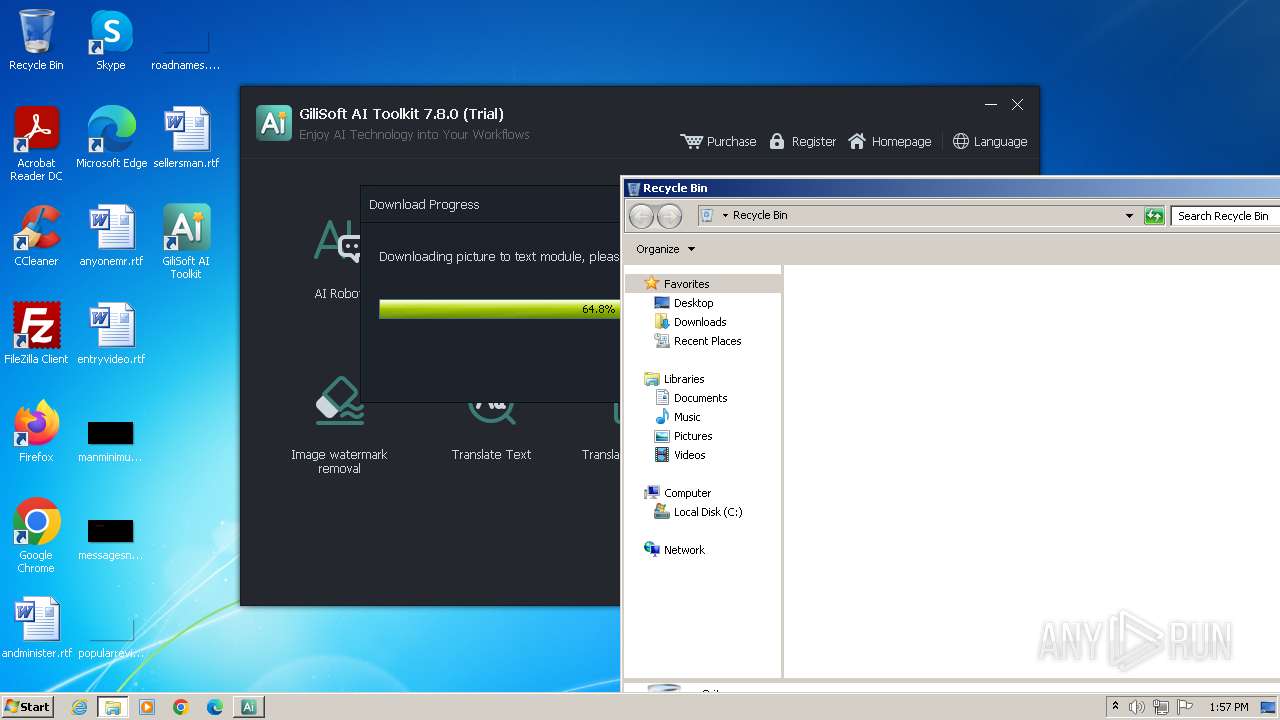Viewport: 1280px width, 720px height.
Task: Go back in Recycle Bin window
Action: pyautogui.click(x=641, y=215)
